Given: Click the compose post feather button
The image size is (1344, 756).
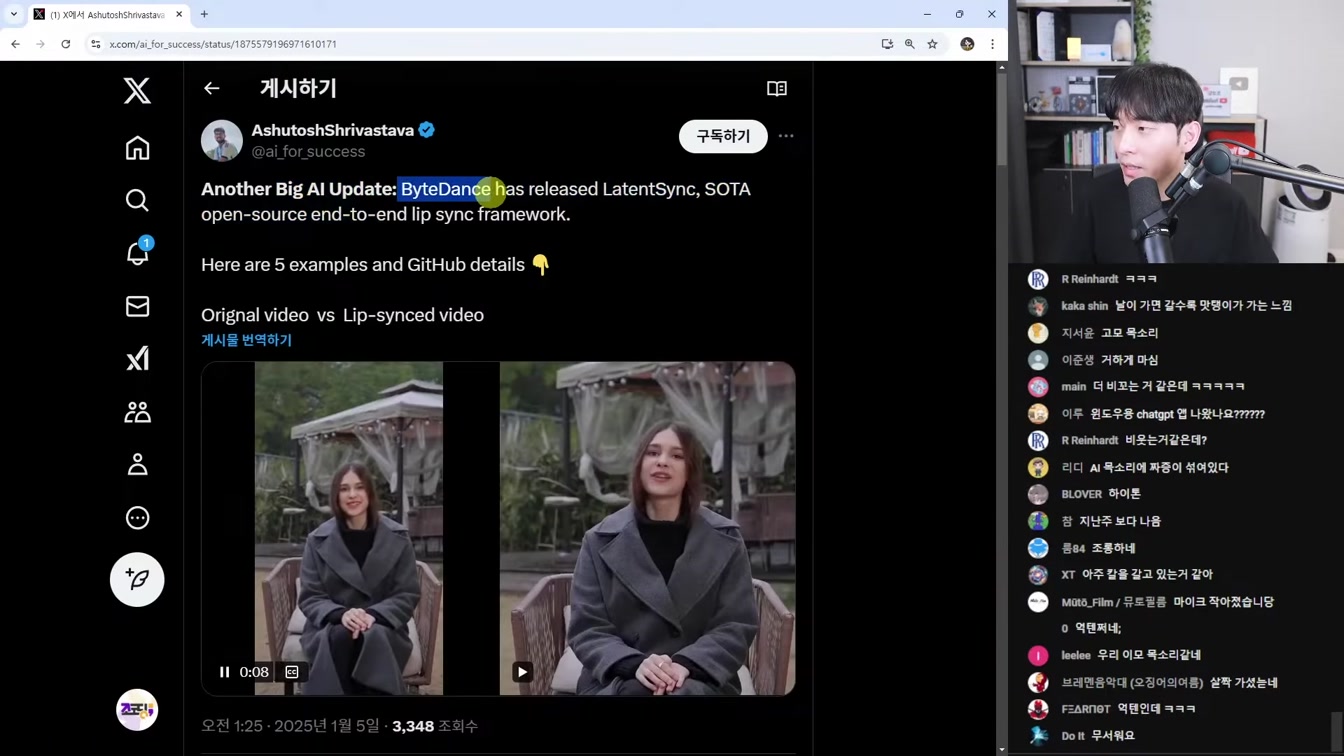Looking at the screenshot, I should click(137, 580).
